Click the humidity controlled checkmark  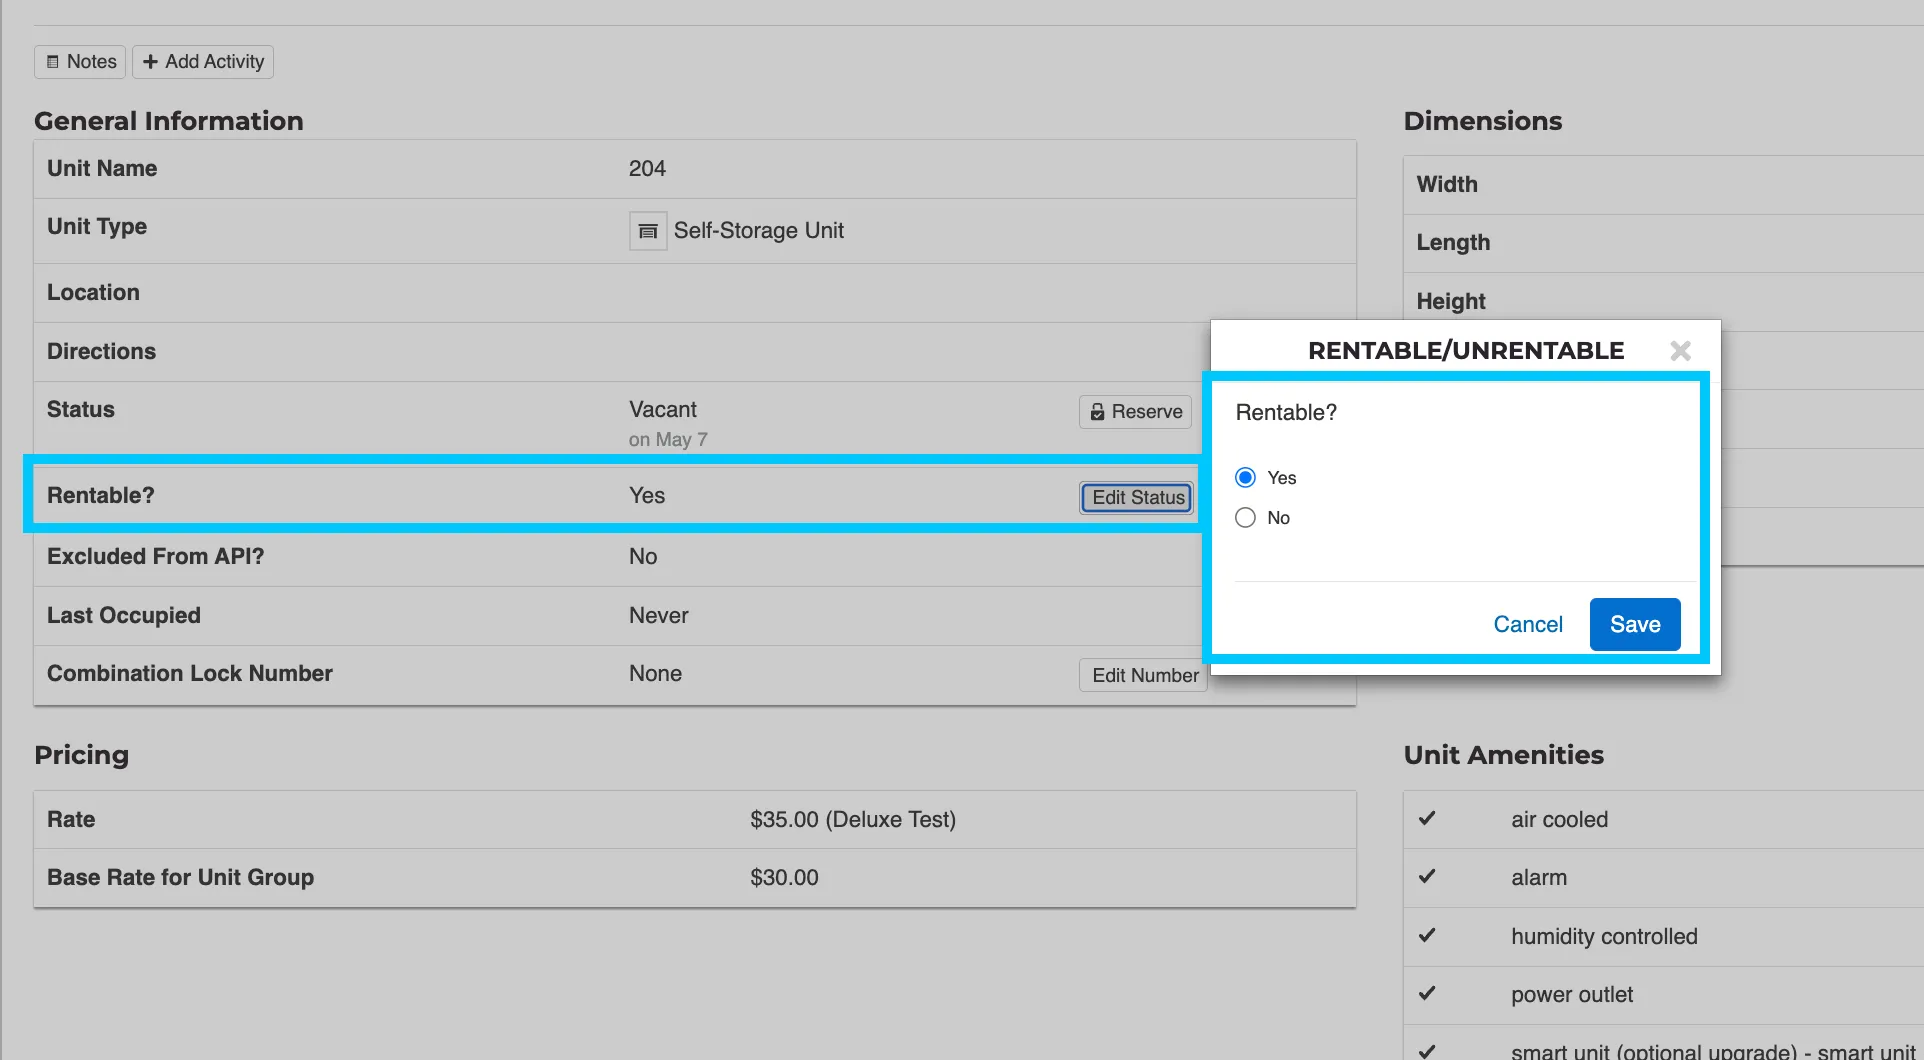1427,936
